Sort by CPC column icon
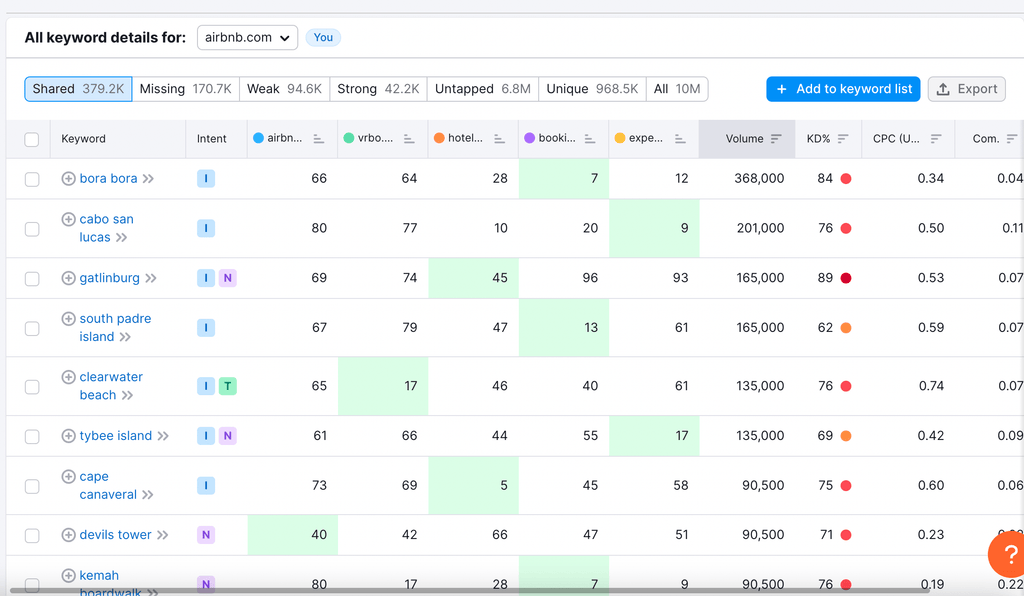This screenshot has width=1024, height=596. [936, 138]
